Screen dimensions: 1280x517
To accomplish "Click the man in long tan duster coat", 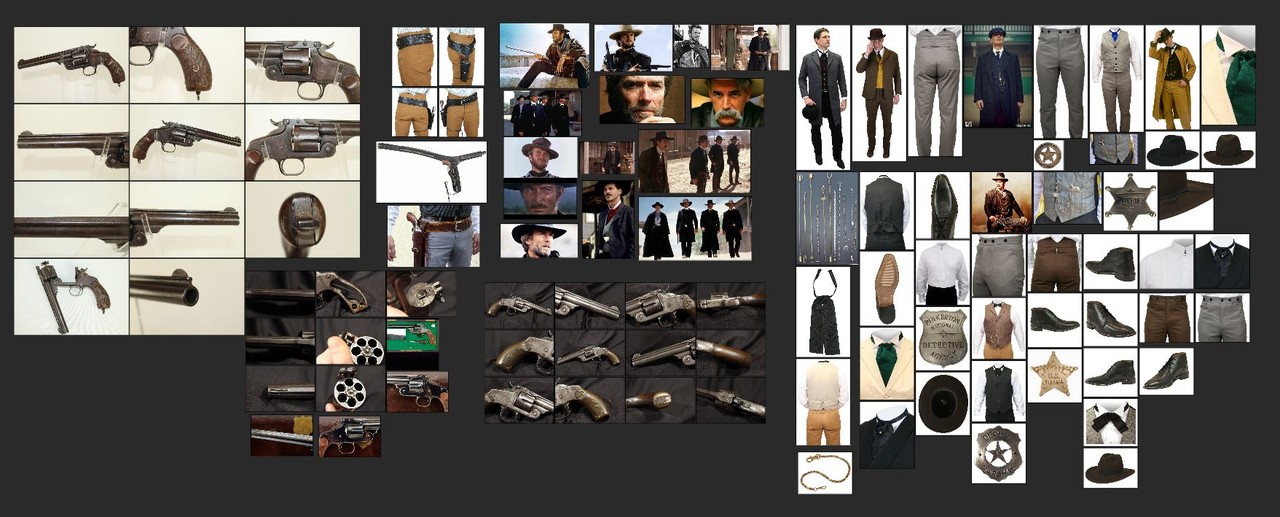I will click(x=1172, y=77).
